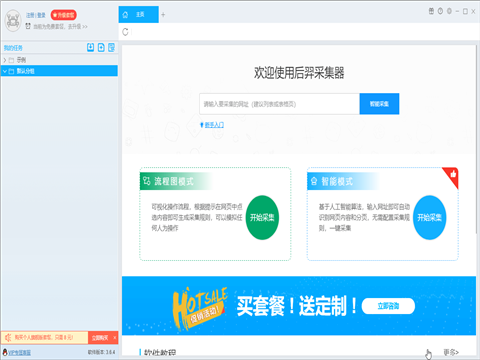Open the third task-list icon in My Tasks header
The height and width of the screenshot is (360, 480).
[x=111, y=47]
